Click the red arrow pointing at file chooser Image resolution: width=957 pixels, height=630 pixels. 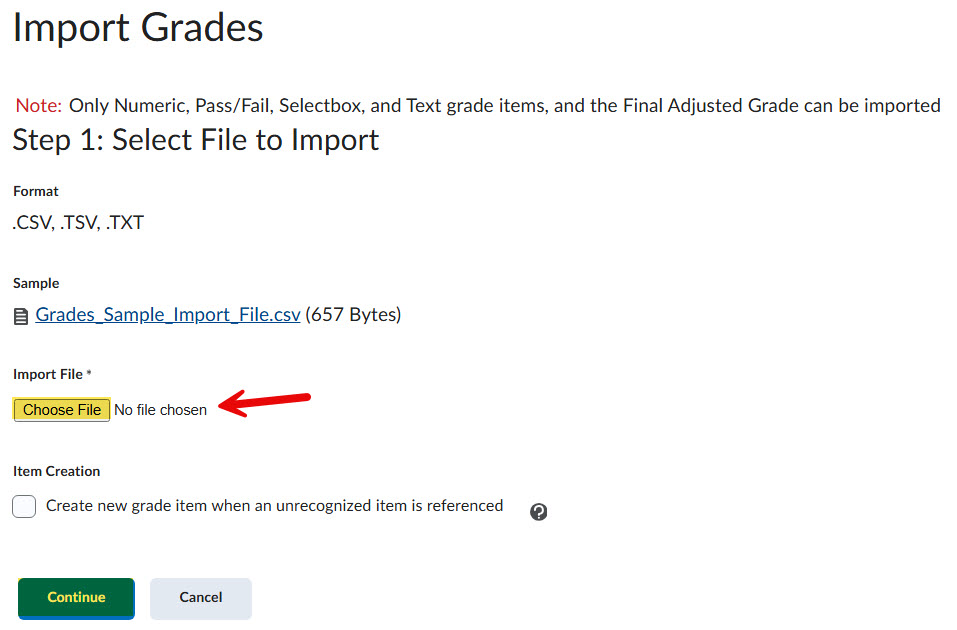(266, 402)
